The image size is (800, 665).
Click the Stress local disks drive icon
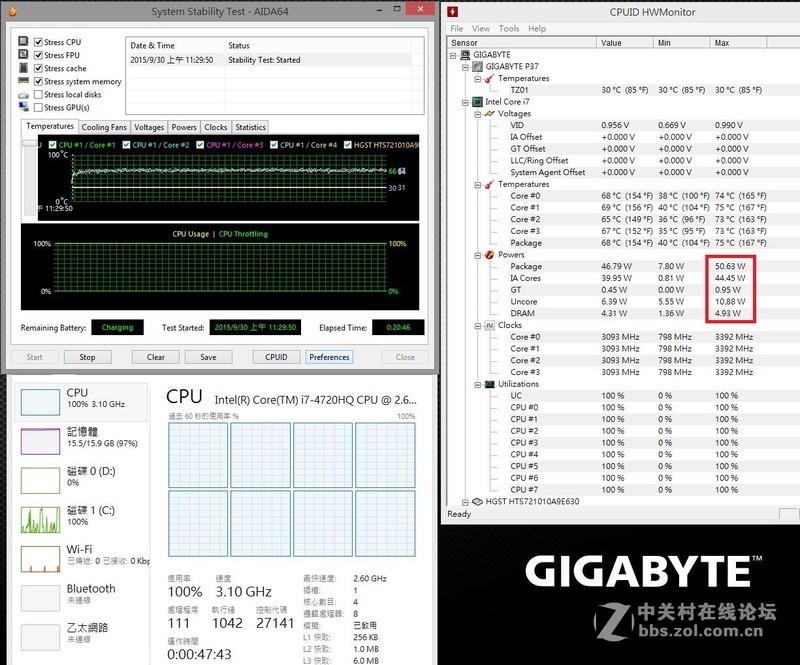pos(22,94)
